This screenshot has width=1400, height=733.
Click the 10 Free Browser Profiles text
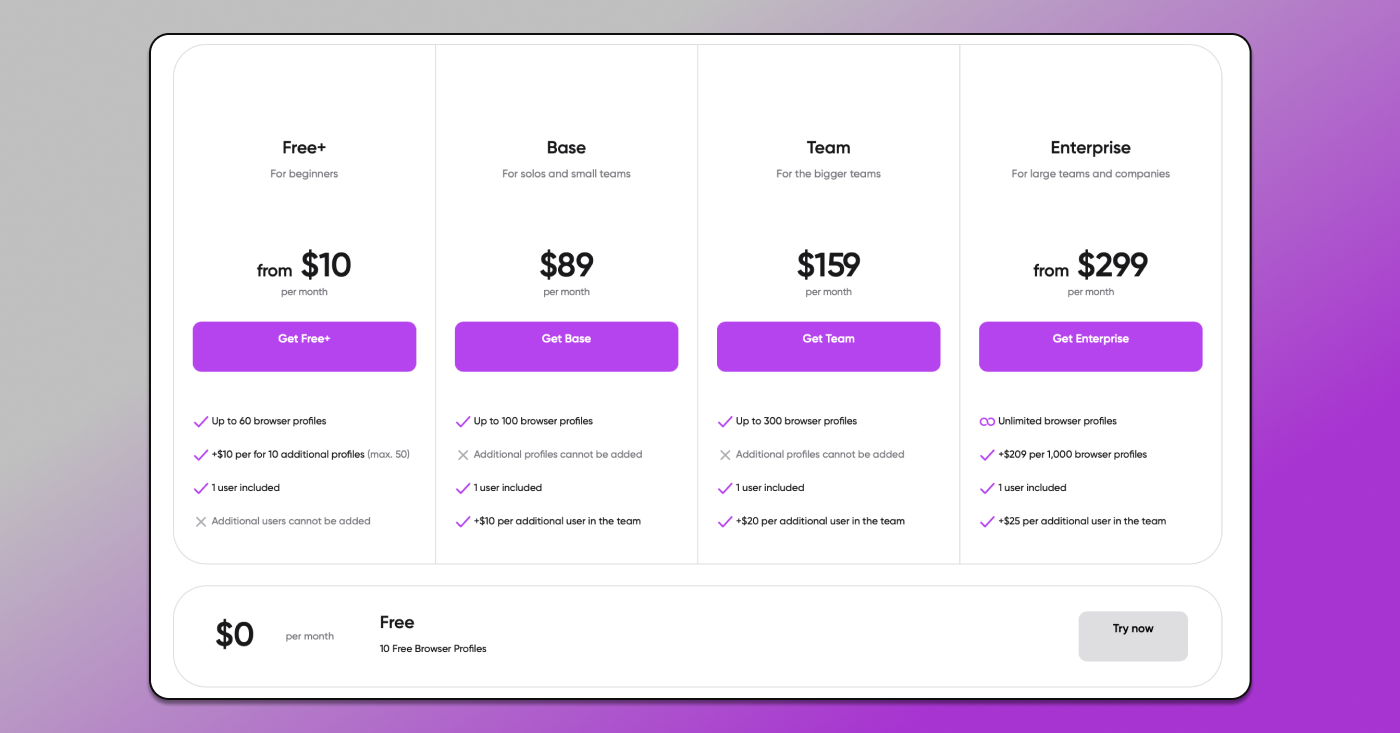(432, 648)
